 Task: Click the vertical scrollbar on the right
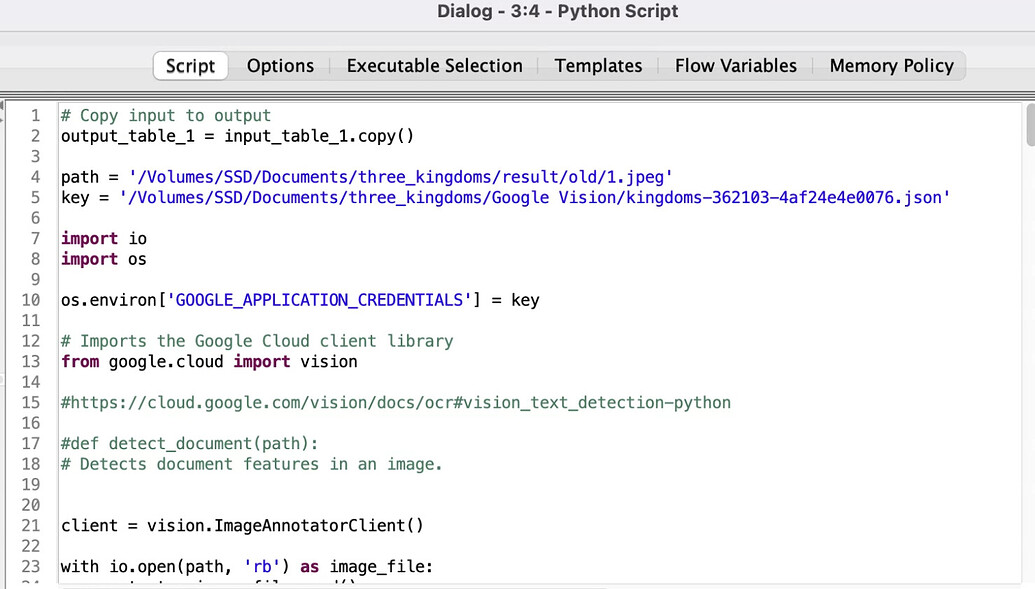coord(1028,125)
